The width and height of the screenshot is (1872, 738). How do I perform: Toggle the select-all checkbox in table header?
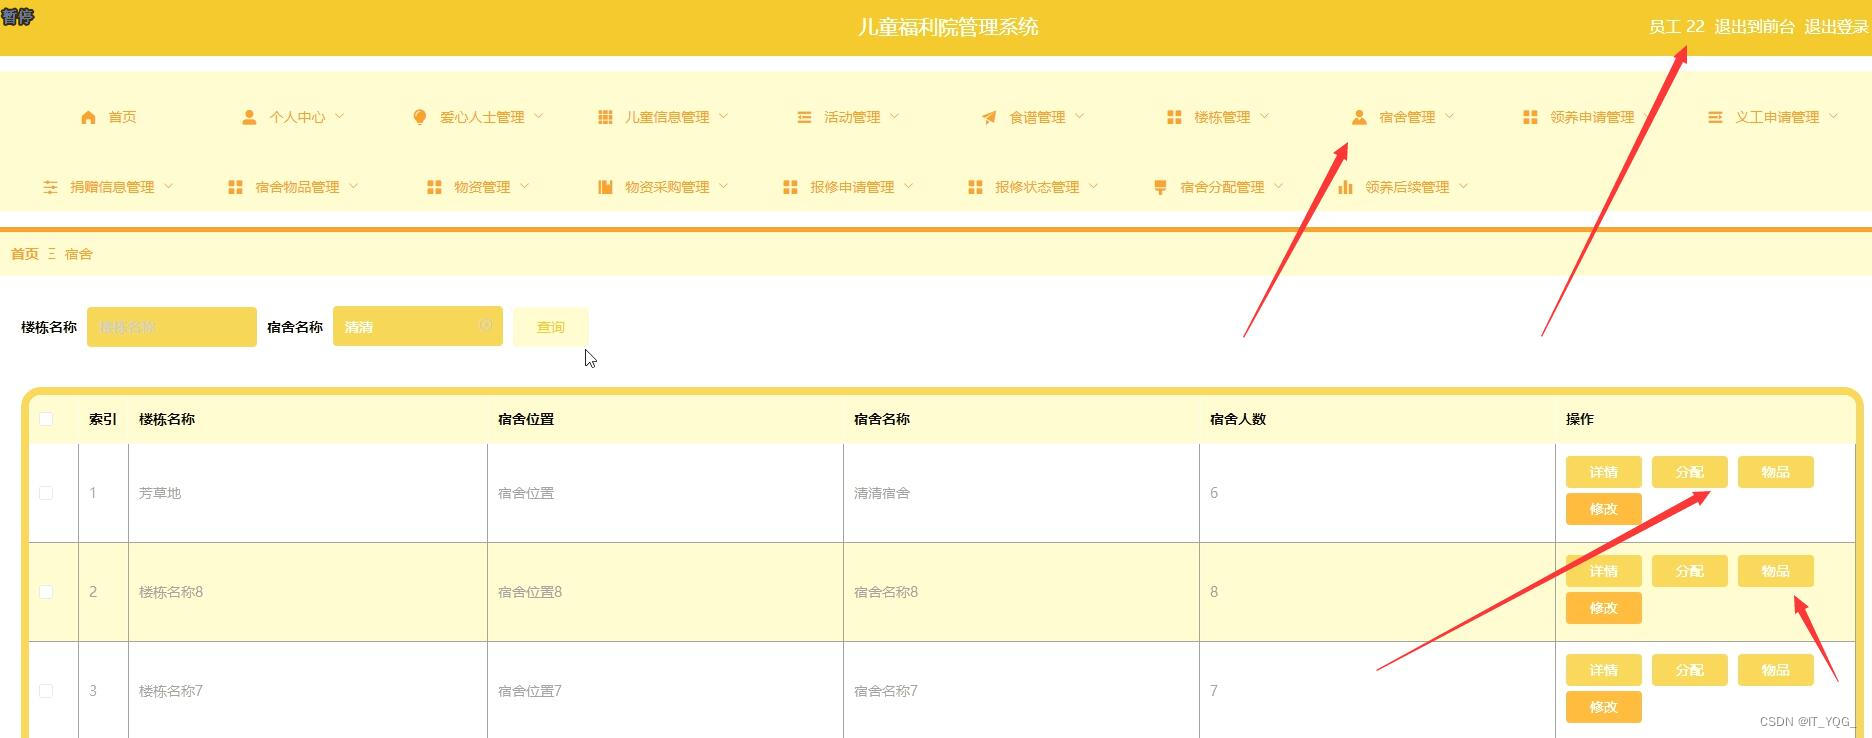[x=46, y=419]
